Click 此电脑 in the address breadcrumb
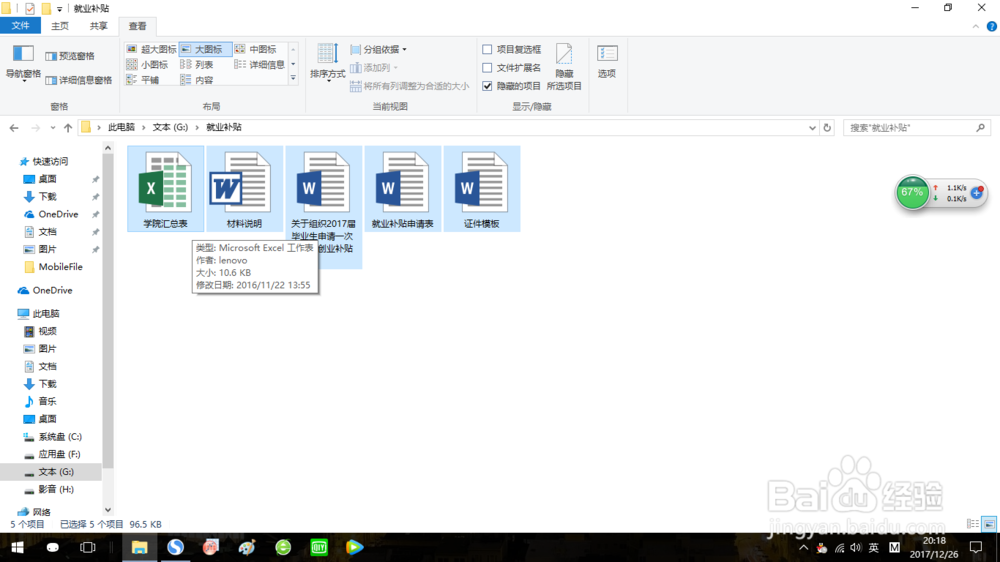The height and width of the screenshot is (562, 1000). 121,128
